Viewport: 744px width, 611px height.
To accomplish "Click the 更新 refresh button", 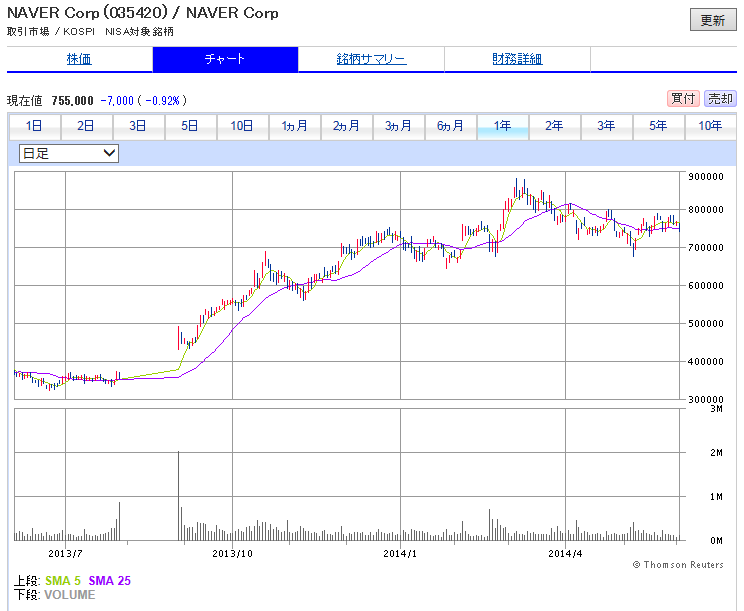I will (713, 20).
